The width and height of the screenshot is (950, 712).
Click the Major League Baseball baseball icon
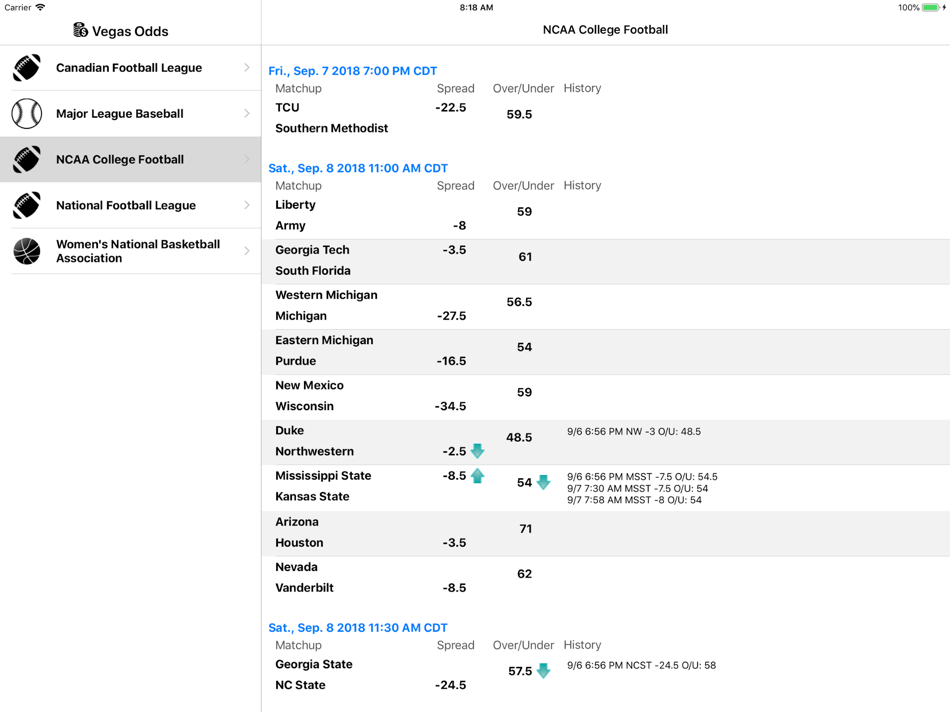pos(26,113)
